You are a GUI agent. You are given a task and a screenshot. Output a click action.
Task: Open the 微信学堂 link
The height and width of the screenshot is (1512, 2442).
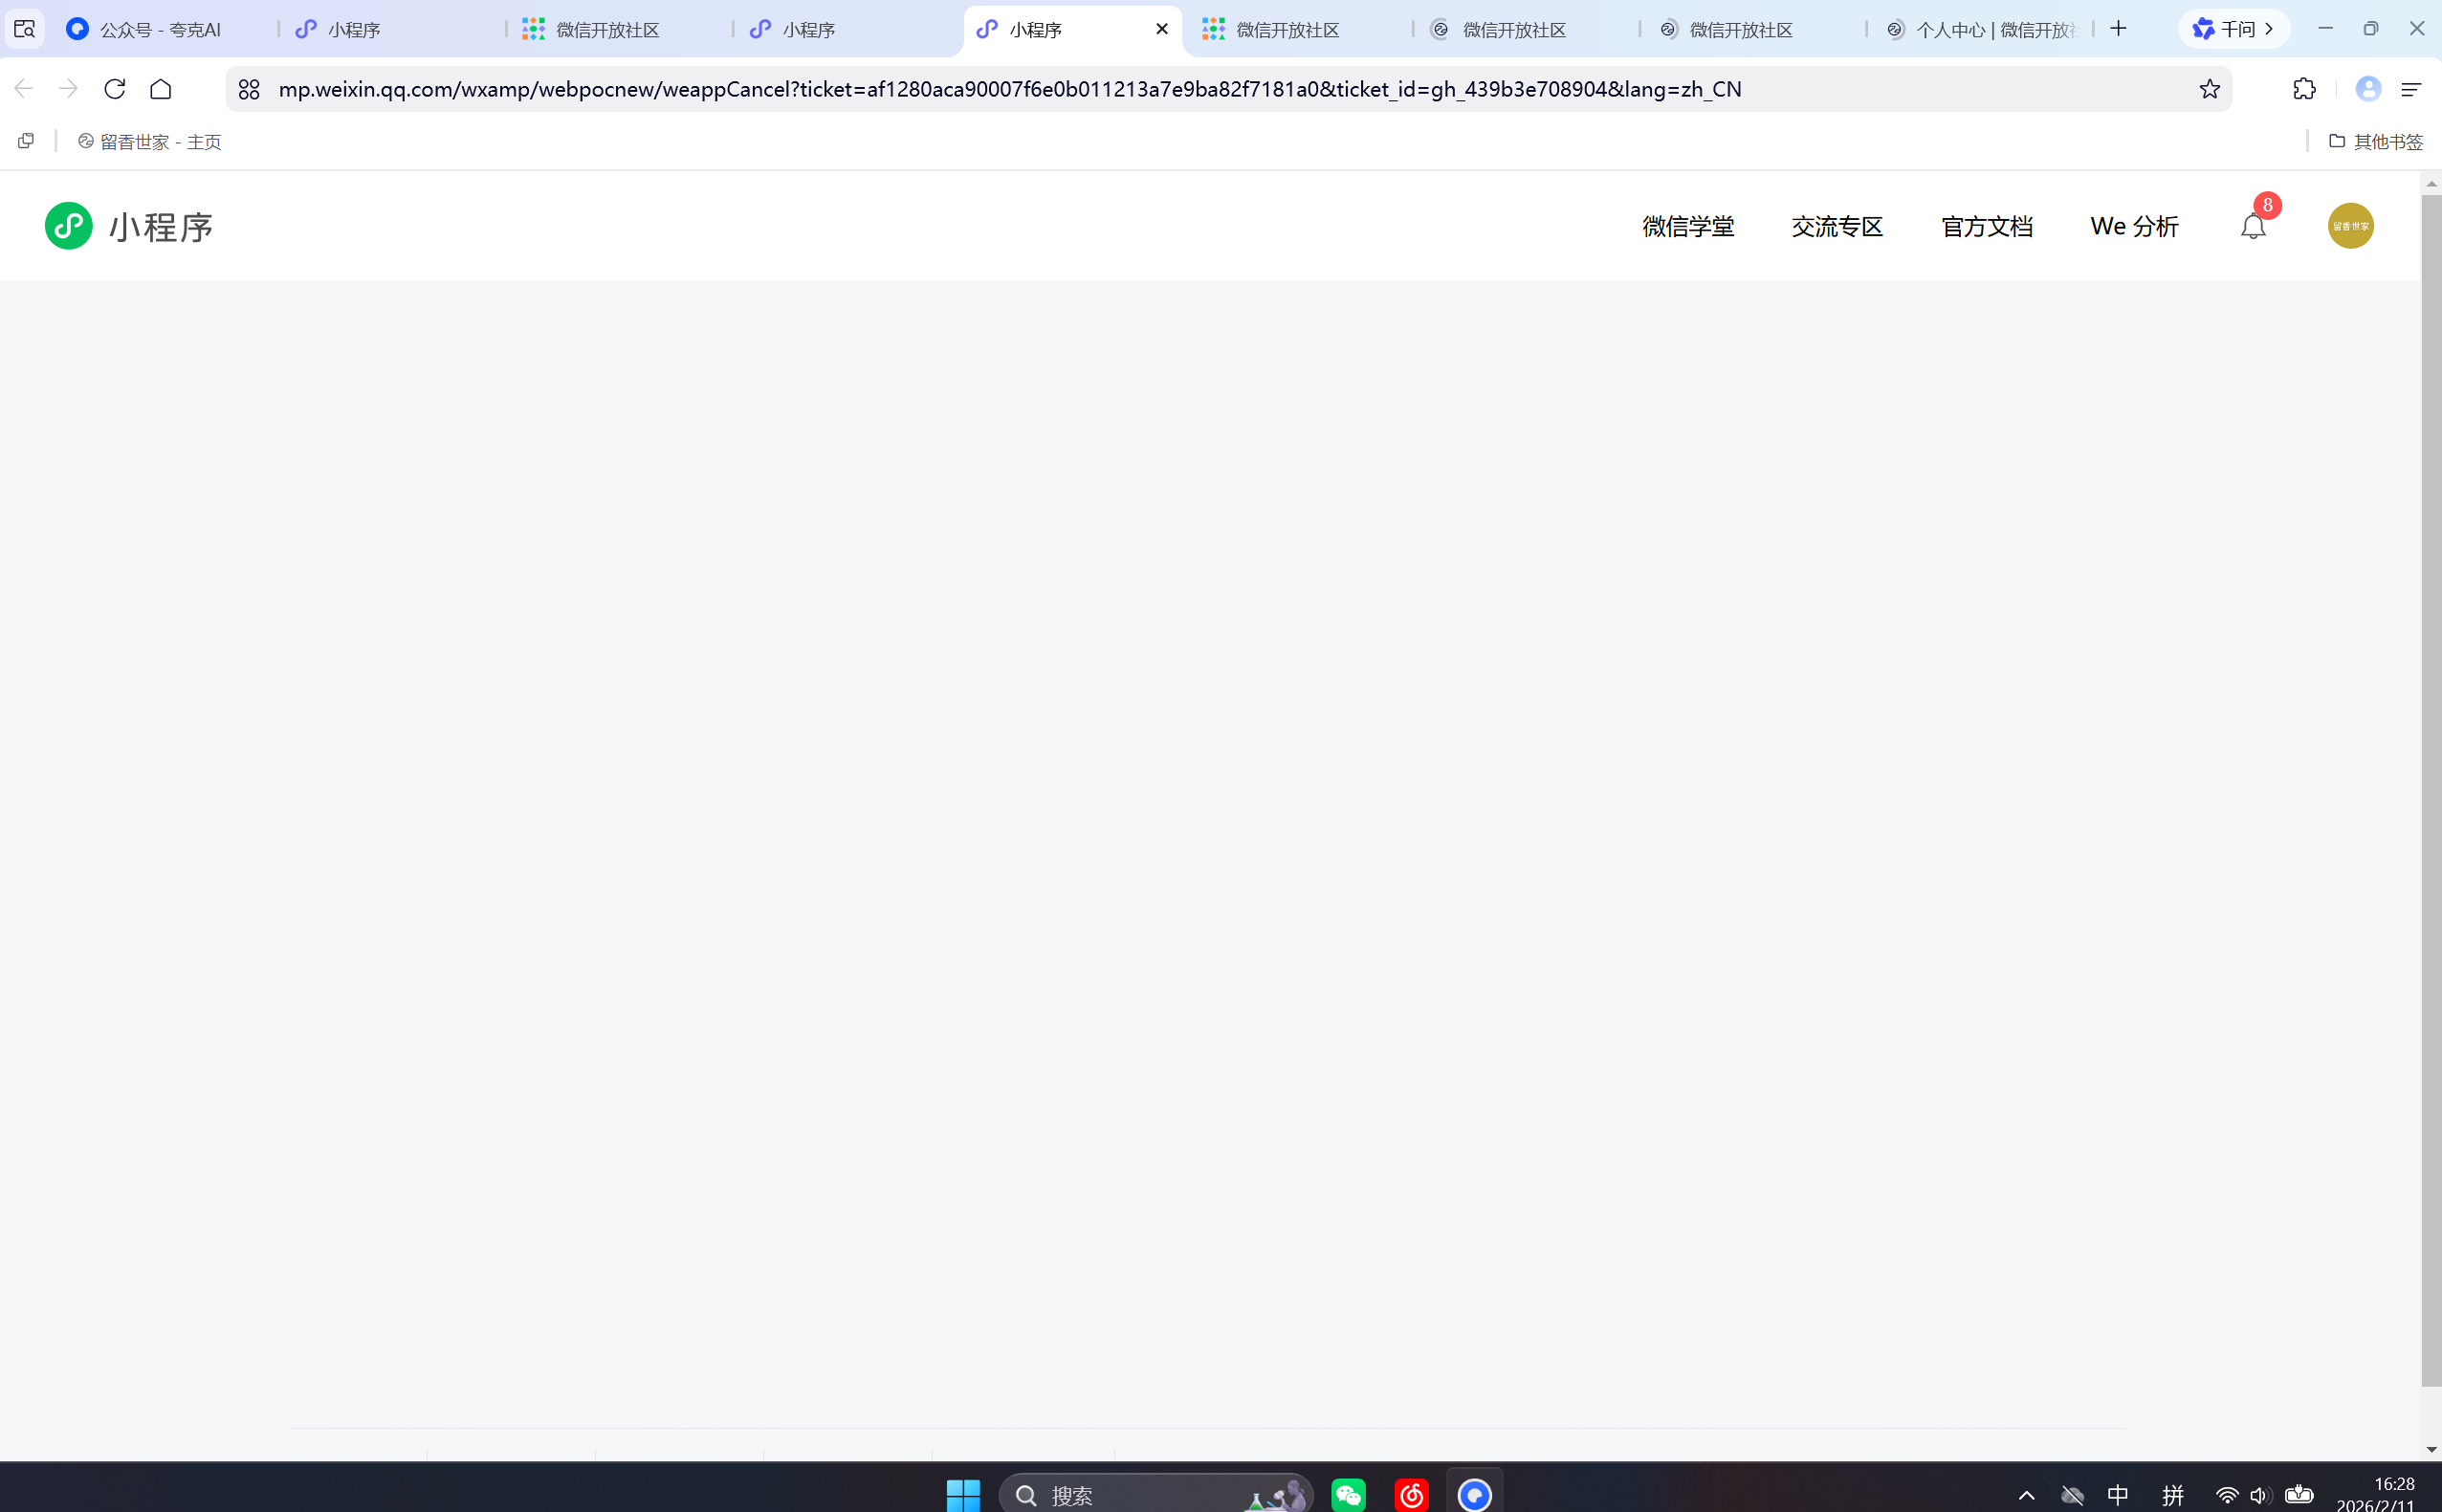point(1688,227)
